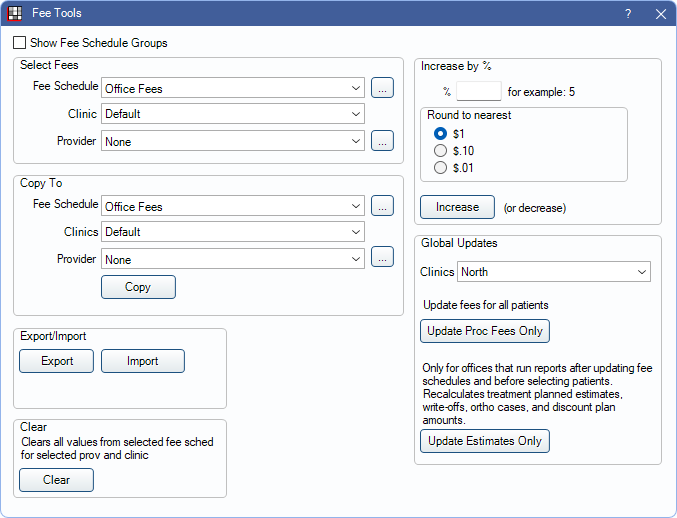677x518 pixels.
Task: Click ellipsis button beside Select Fees Fee Schedule
Action: [x=382, y=88]
